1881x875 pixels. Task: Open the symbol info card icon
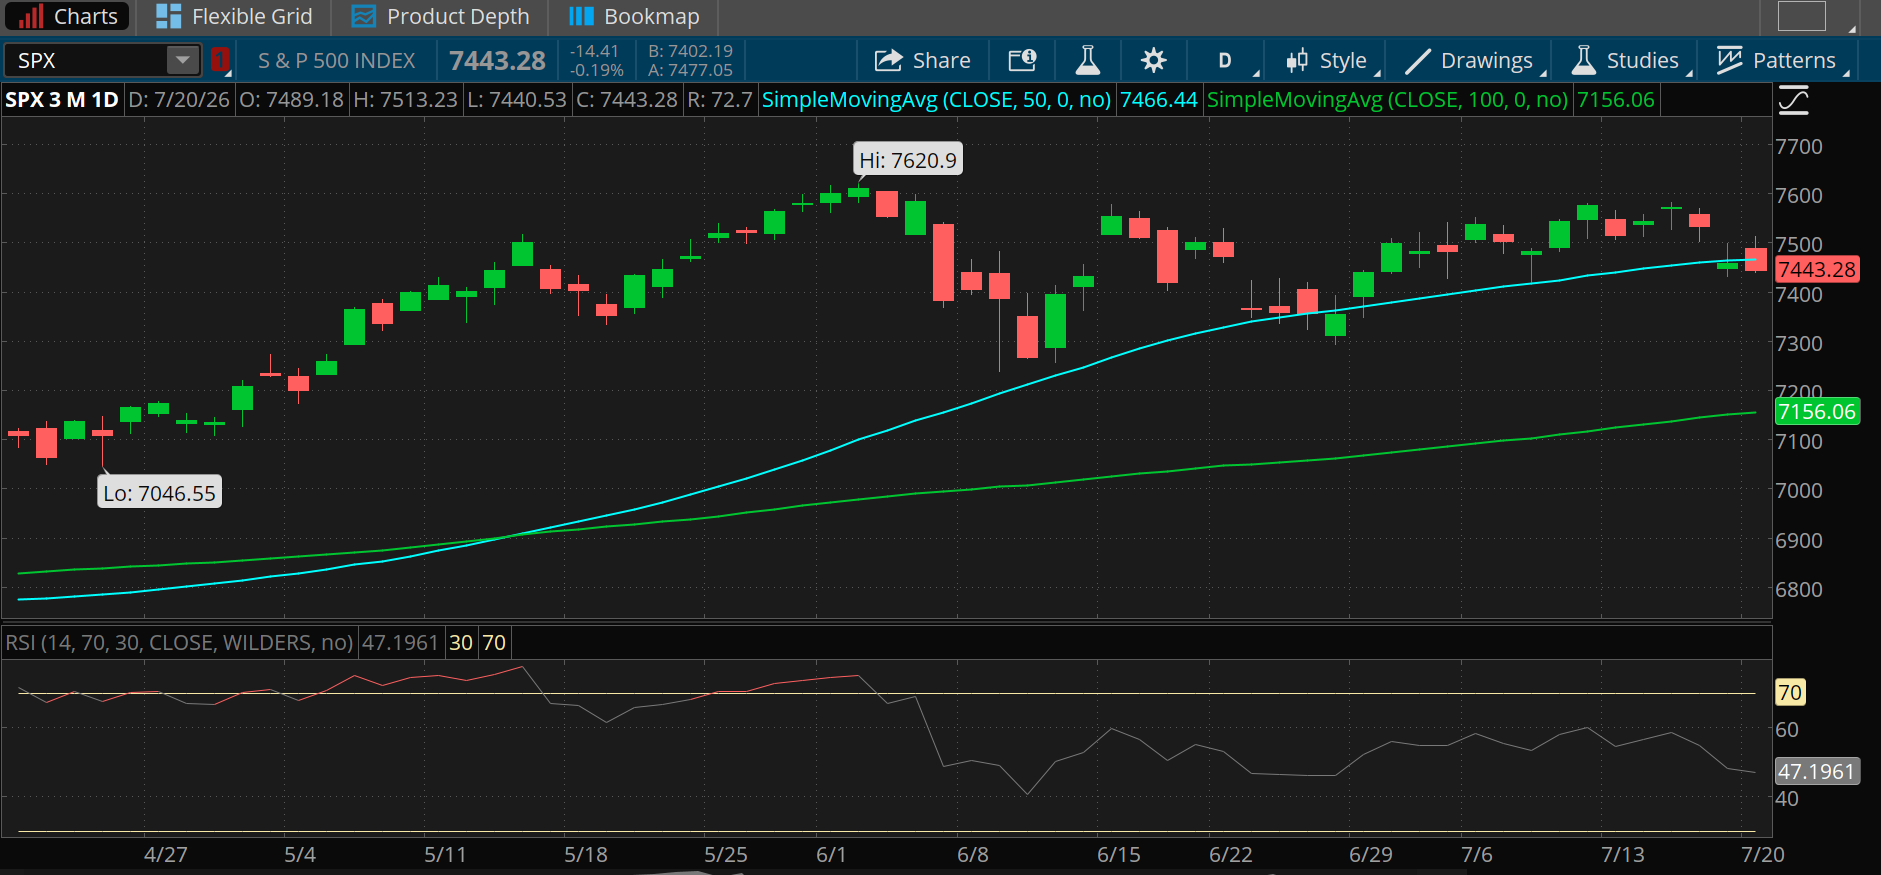pos(1022,60)
